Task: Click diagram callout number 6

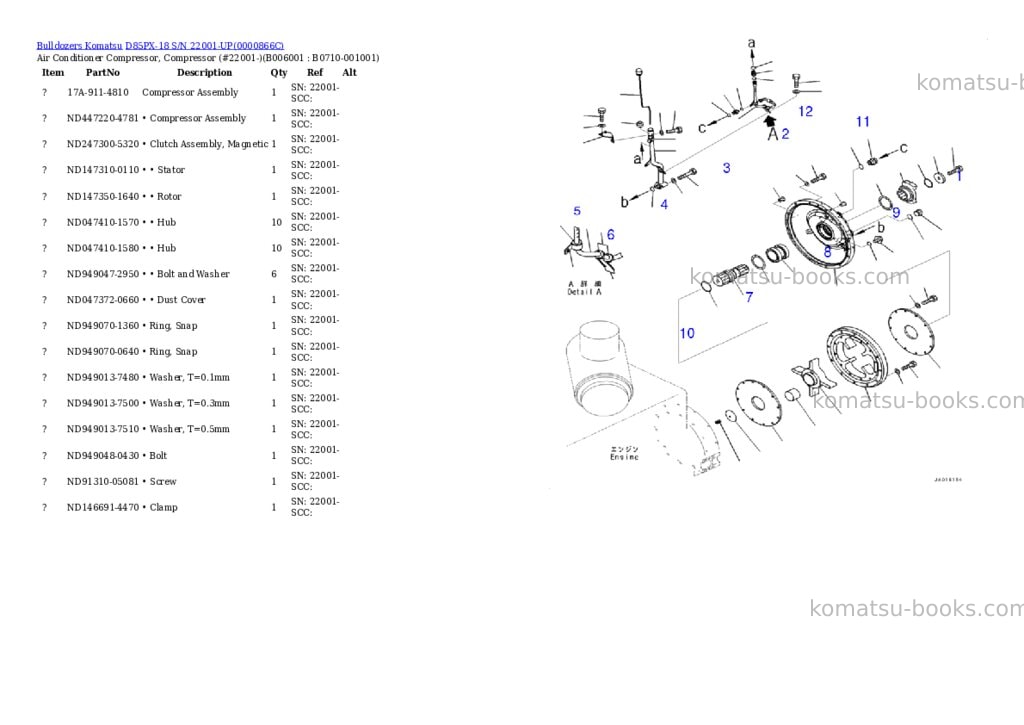Action: coord(610,234)
